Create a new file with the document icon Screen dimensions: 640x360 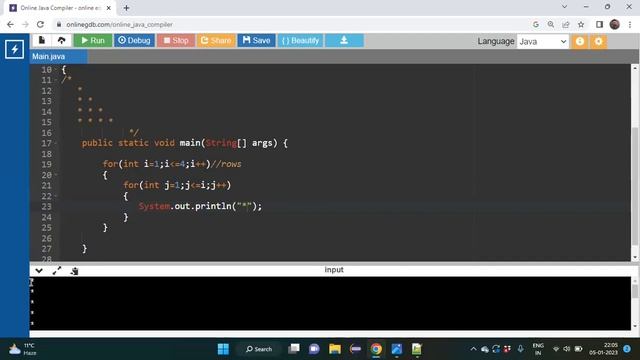click(x=42, y=40)
